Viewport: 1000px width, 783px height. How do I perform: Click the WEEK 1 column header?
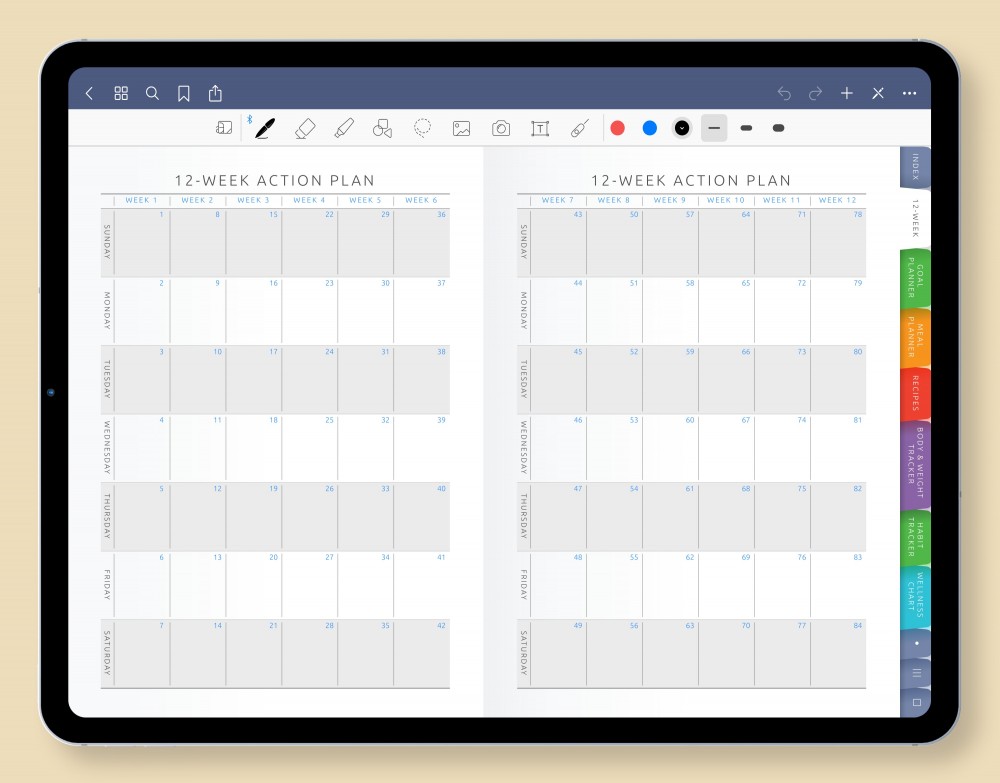(142, 200)
